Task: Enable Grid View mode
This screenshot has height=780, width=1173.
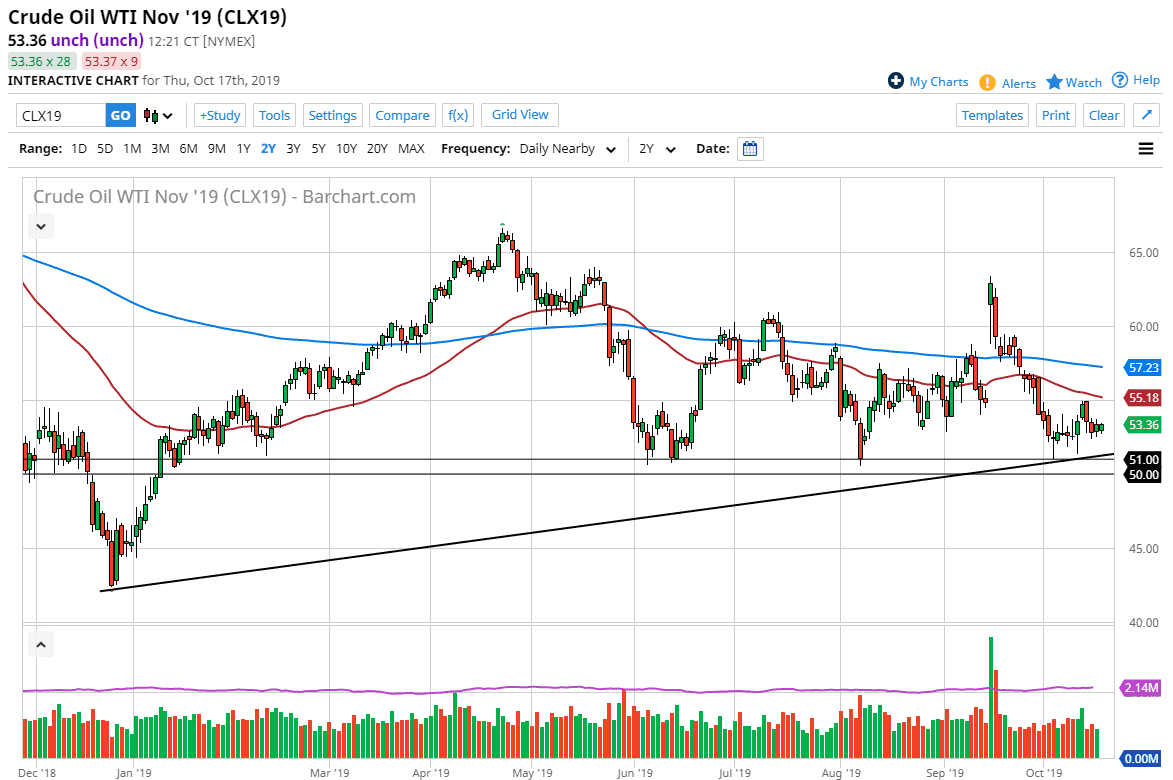Action: point(519,114)
